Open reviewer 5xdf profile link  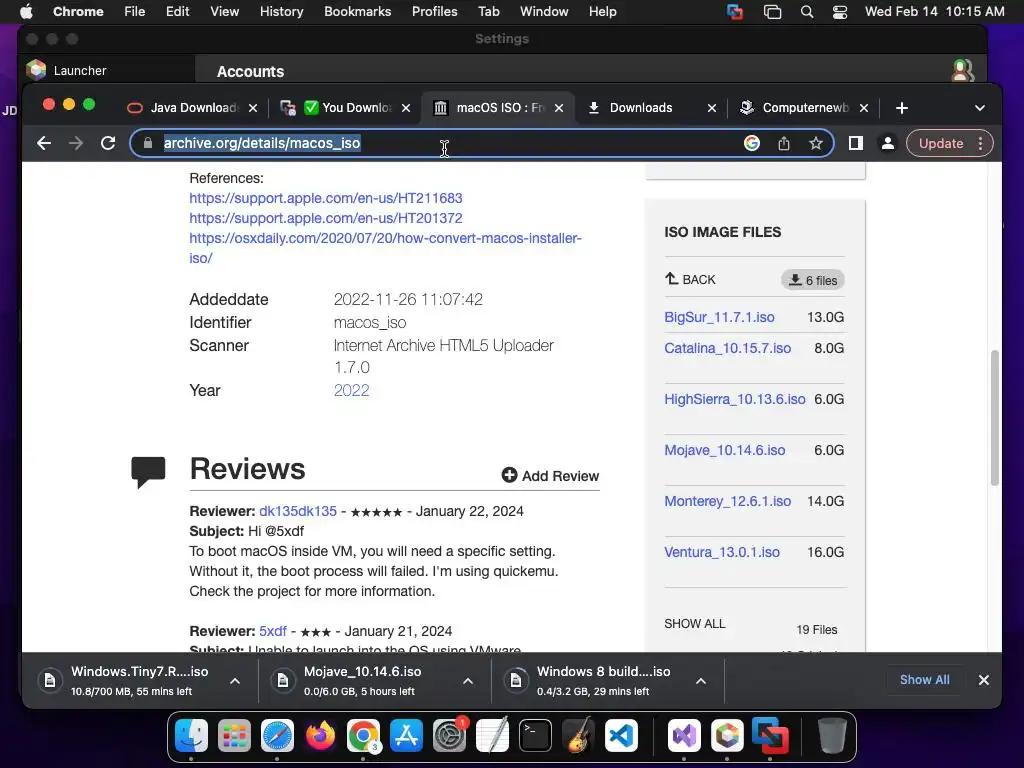(x=273, y=632)
